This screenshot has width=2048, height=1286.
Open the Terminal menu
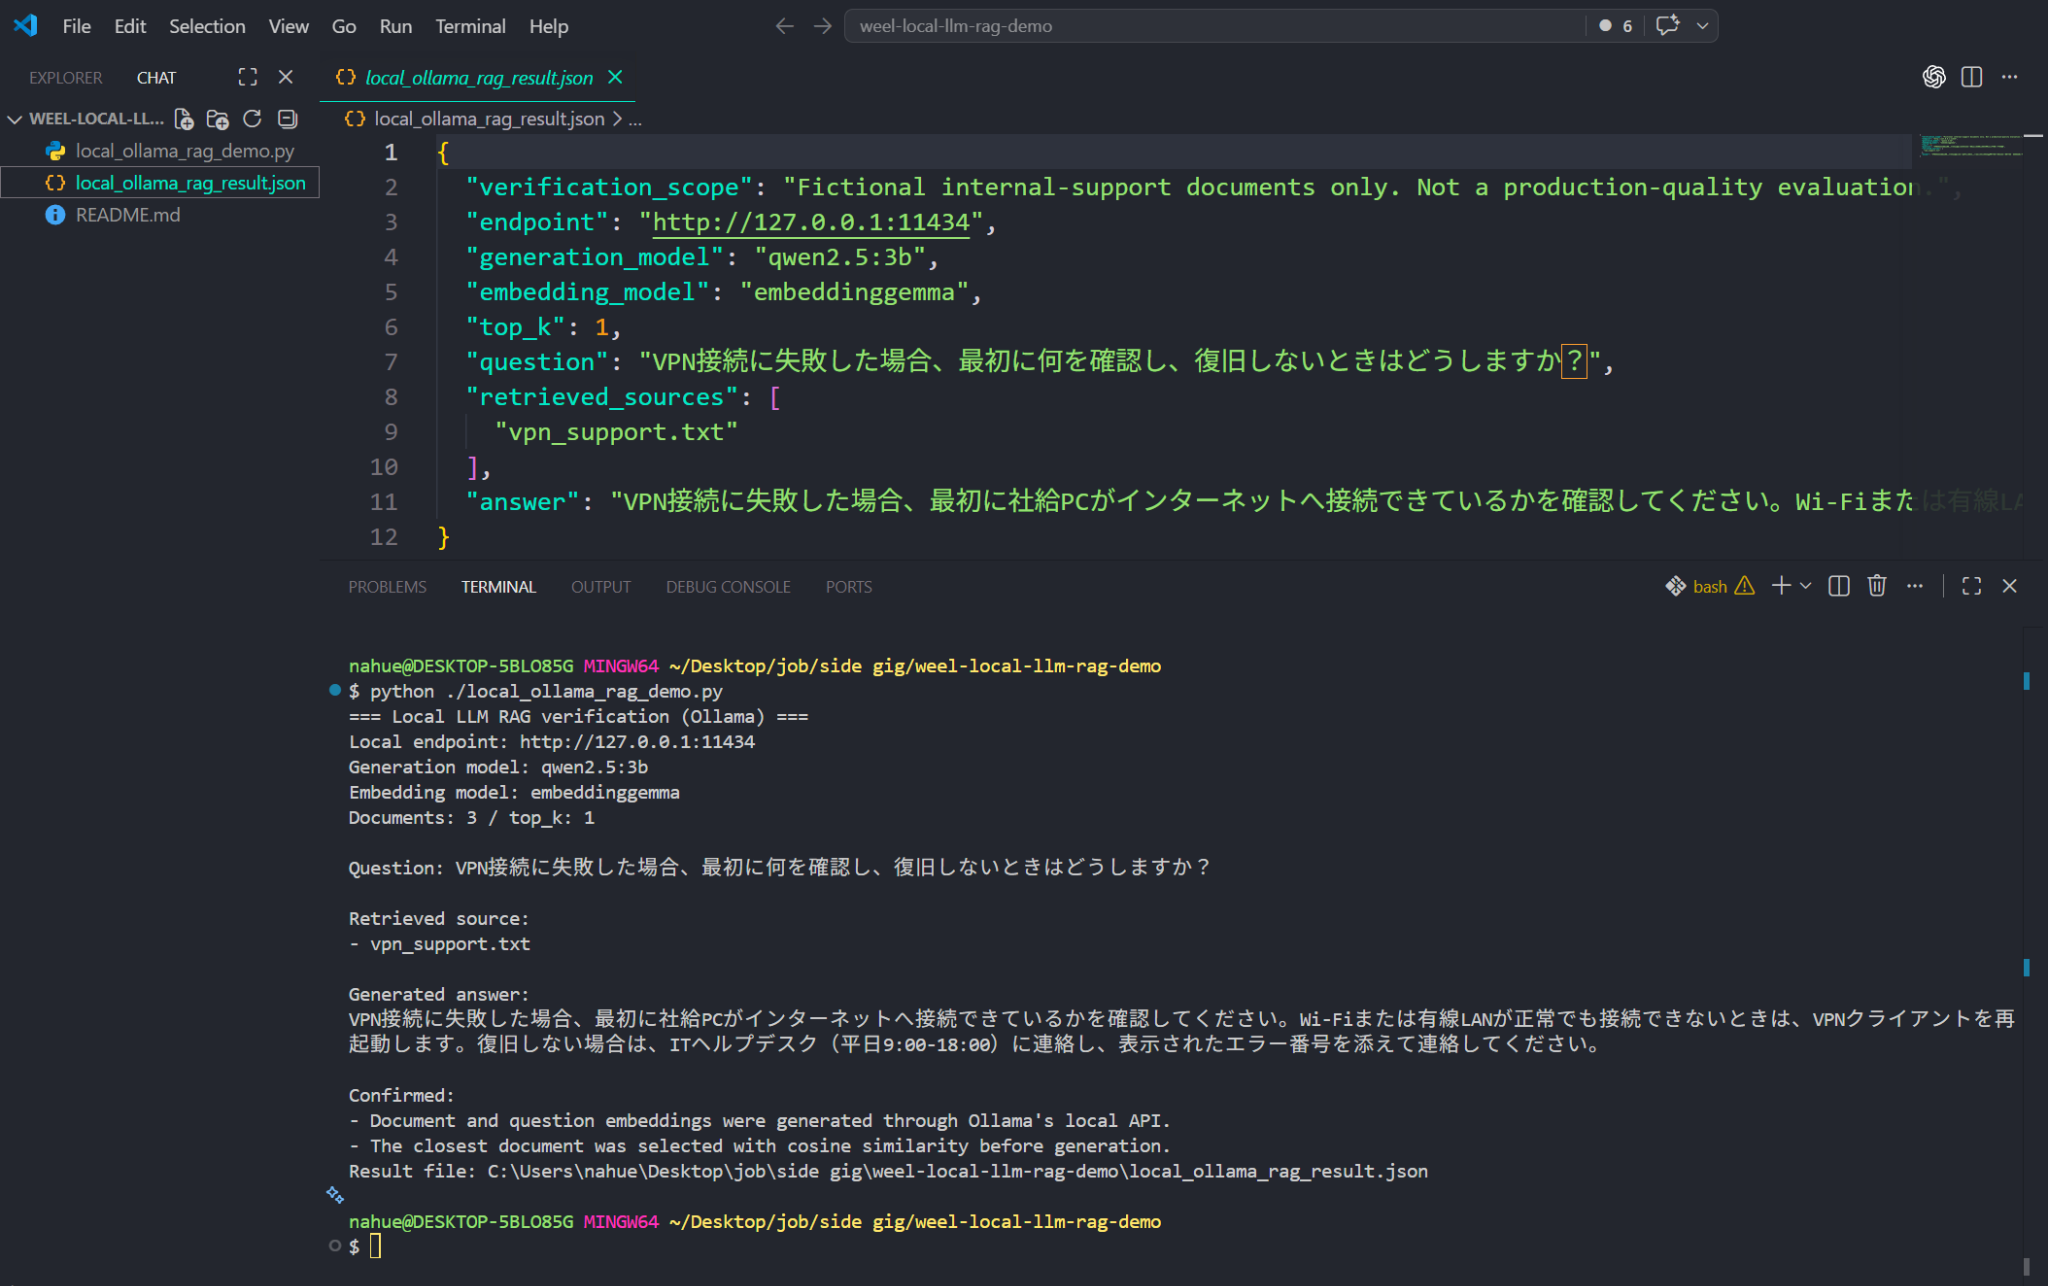click(470, 26)
